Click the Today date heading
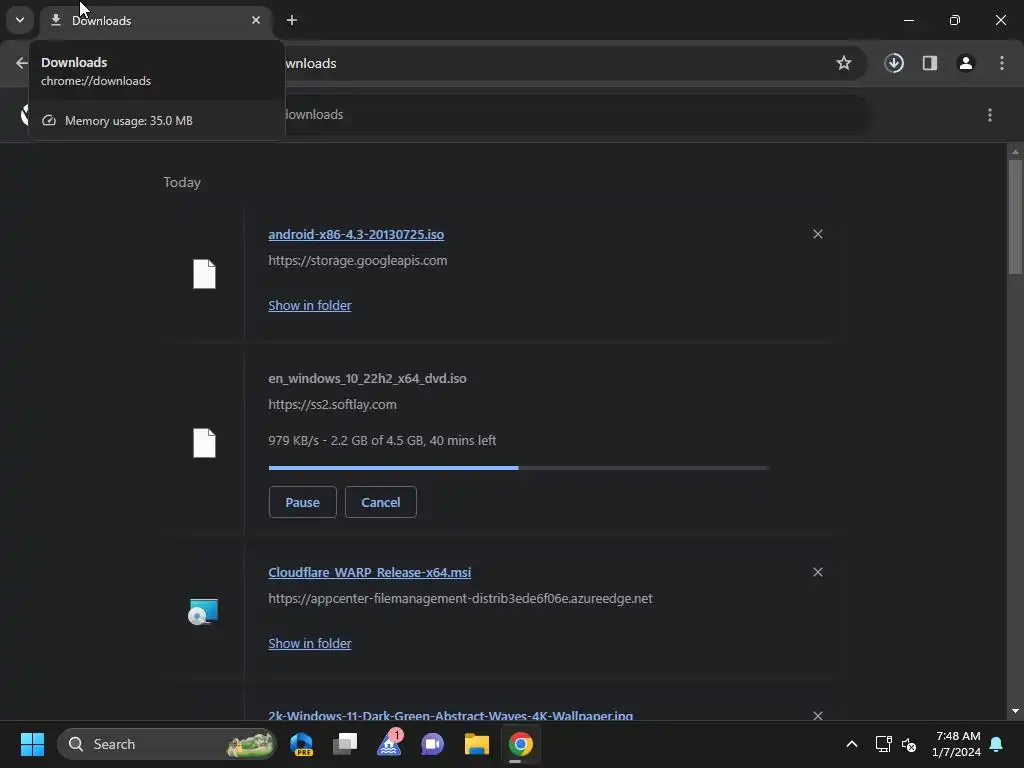1024x768 pixels. coord(182,183)
